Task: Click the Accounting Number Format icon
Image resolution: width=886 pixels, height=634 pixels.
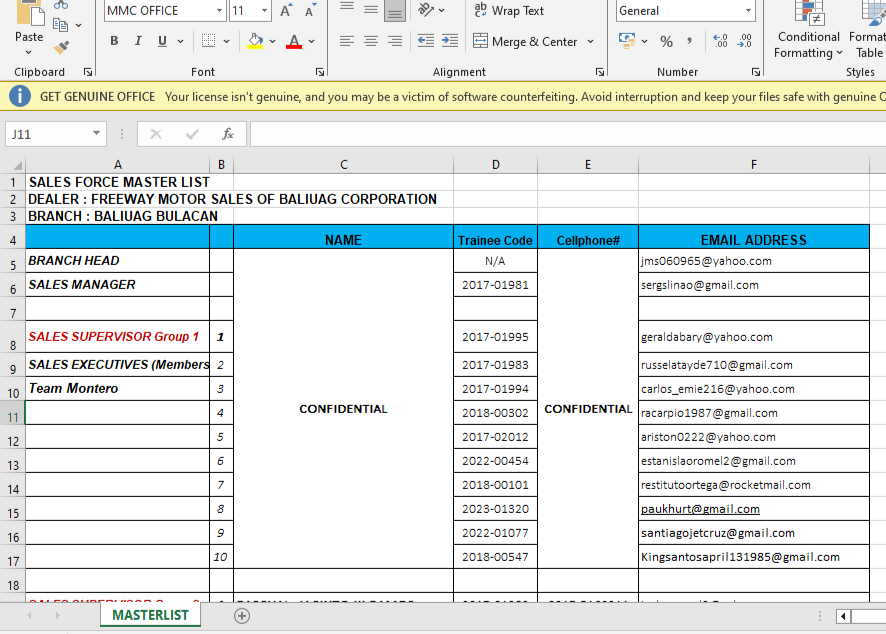Action: click(x=627, y=41)
